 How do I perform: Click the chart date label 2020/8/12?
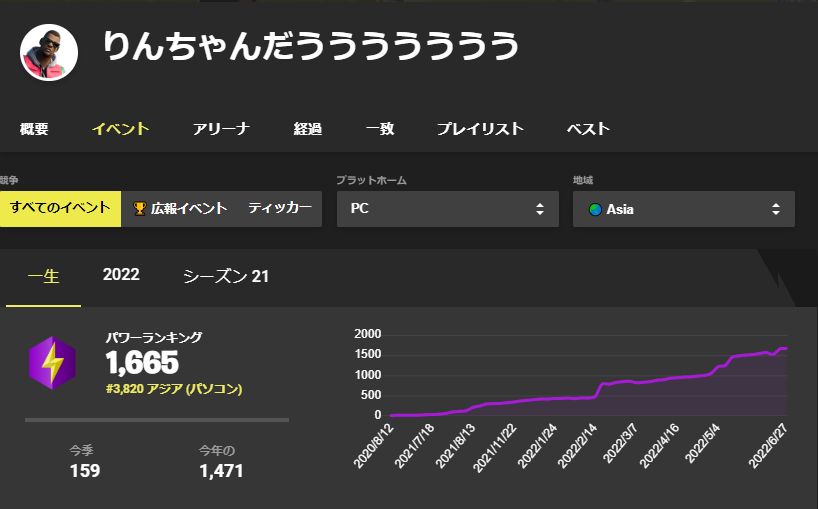[x=374, y=446]
